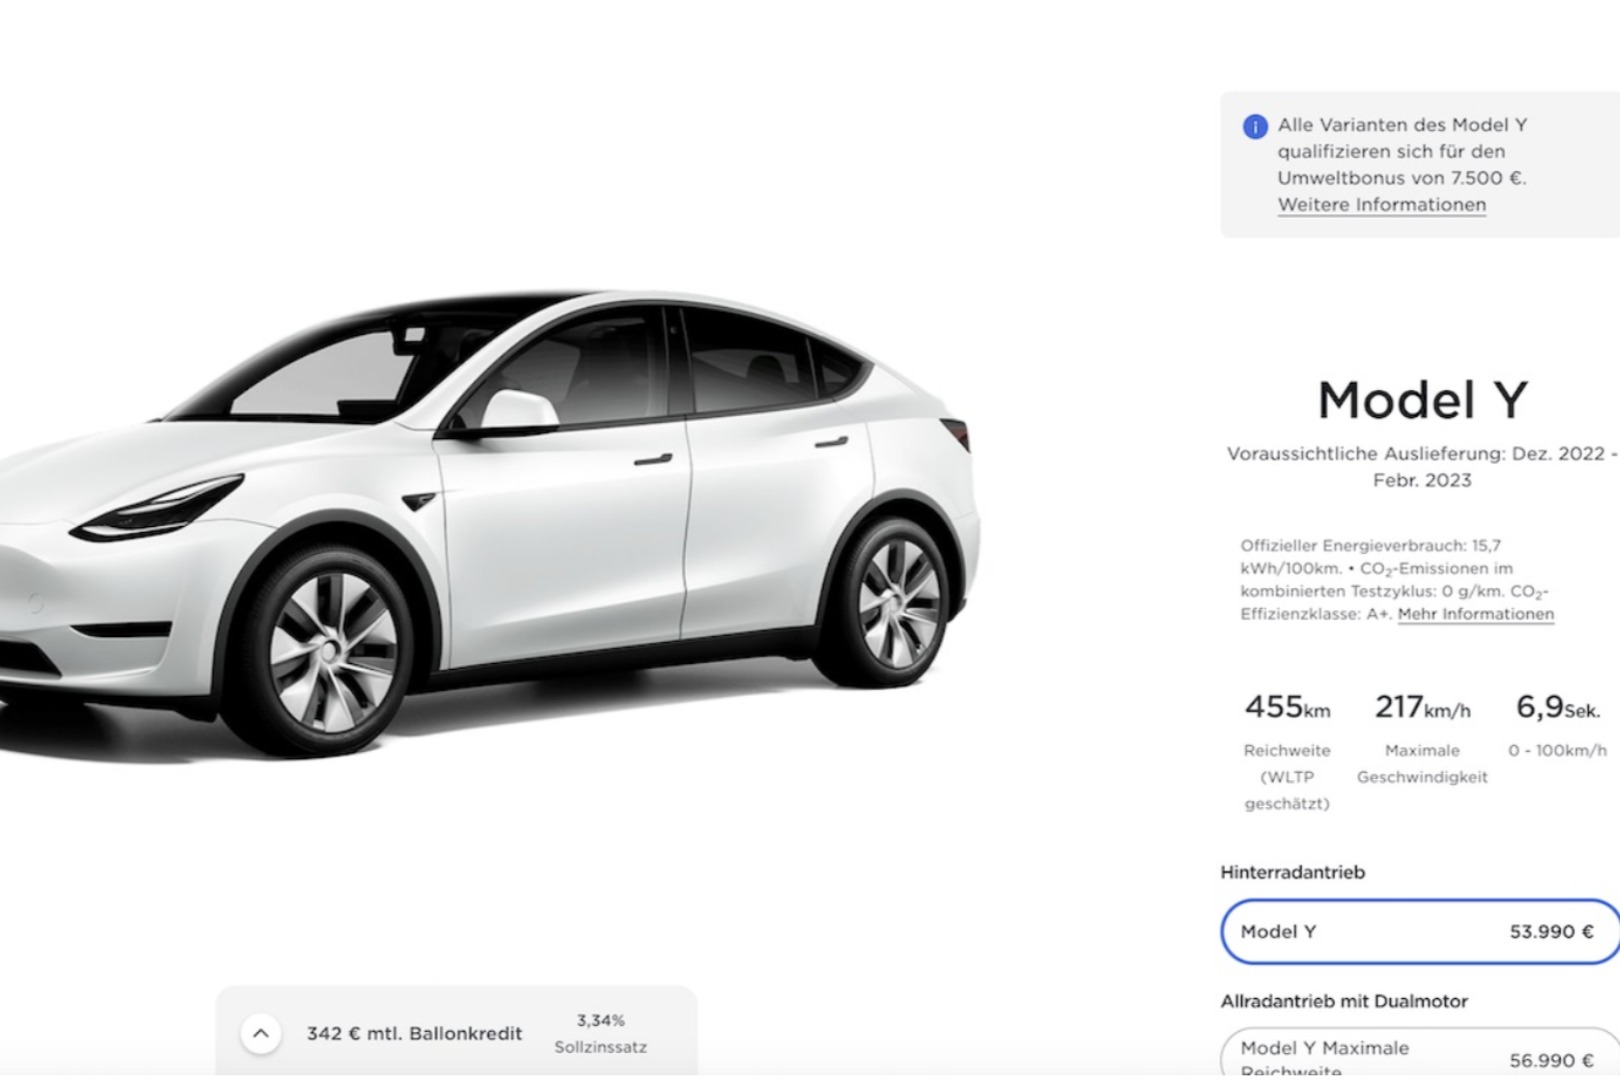1620x1080 pixels.
Task: Expand the financing panel with chevron arrow
Action: tap(260, 1033)
